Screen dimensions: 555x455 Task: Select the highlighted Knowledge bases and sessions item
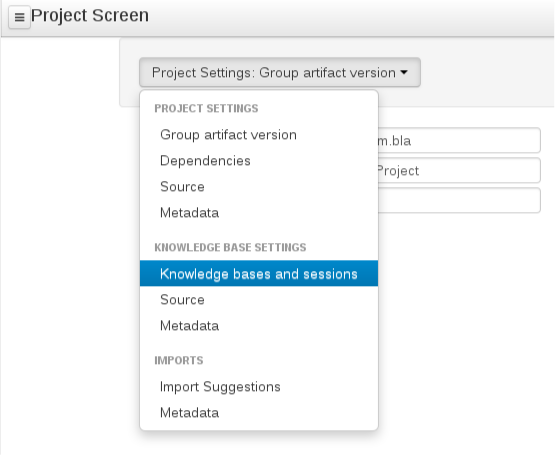pos(259,273)
